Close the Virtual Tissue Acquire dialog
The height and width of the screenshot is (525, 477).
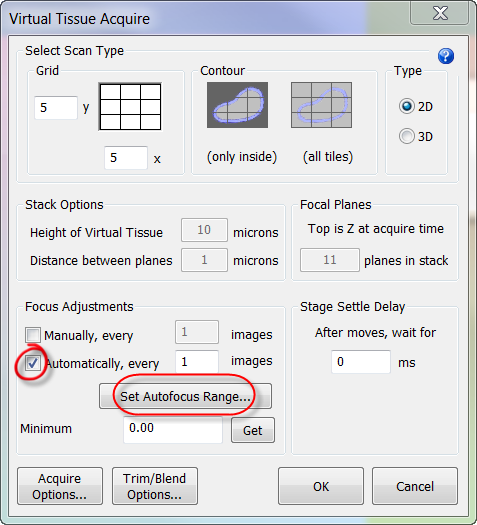(440, 13)
